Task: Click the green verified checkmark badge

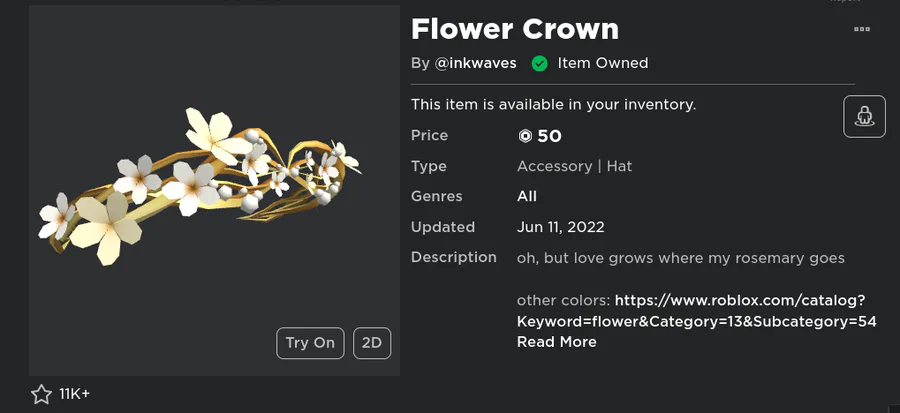Action: click(539, 63)
